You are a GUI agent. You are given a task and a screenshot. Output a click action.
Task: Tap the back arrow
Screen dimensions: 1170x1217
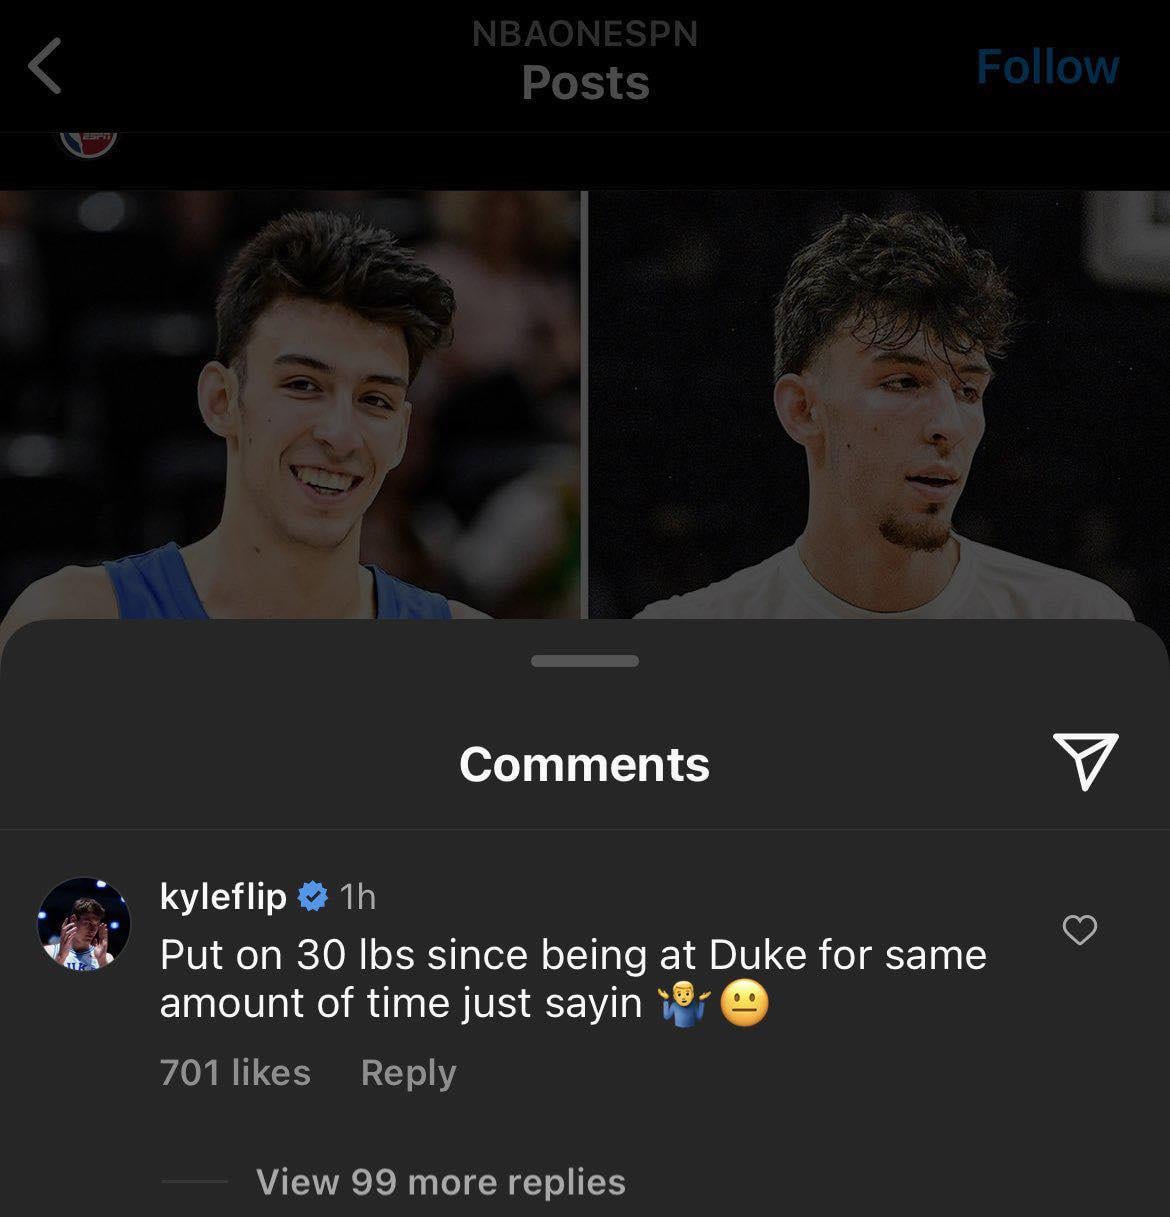click(45, 66)
